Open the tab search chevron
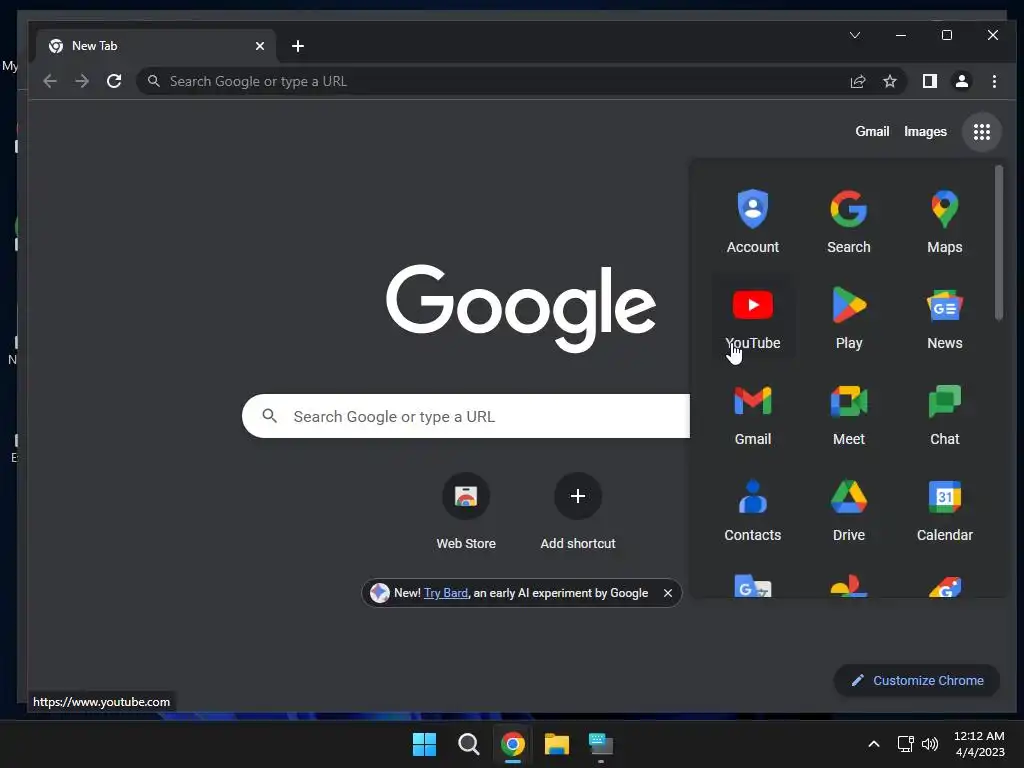This screenshot has width=1024, height=768. tap(854, 35)
